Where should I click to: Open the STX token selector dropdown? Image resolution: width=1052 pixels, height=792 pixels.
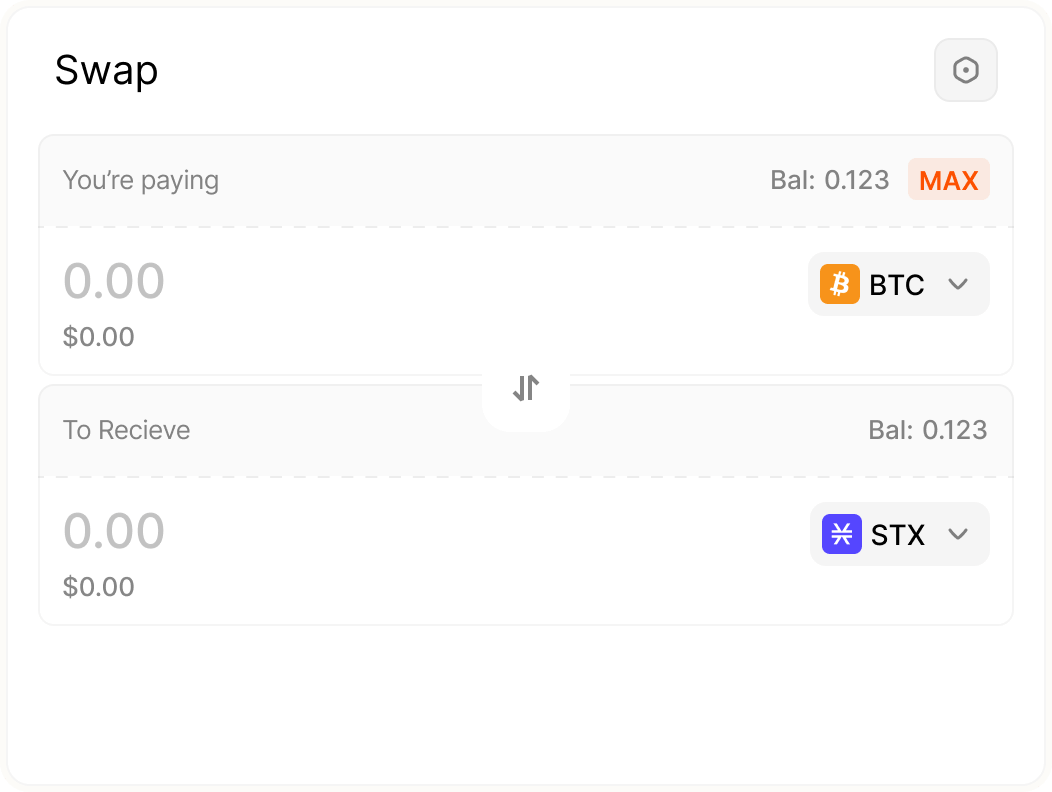[x=899, y=534]
